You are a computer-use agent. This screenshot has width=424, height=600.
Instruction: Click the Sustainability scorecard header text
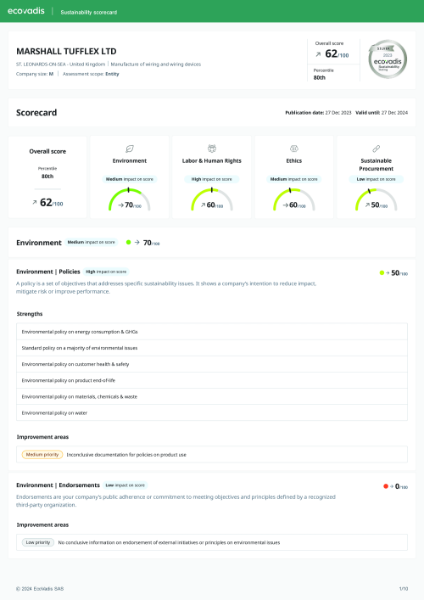pyautogui.click(x=89, y=12)
